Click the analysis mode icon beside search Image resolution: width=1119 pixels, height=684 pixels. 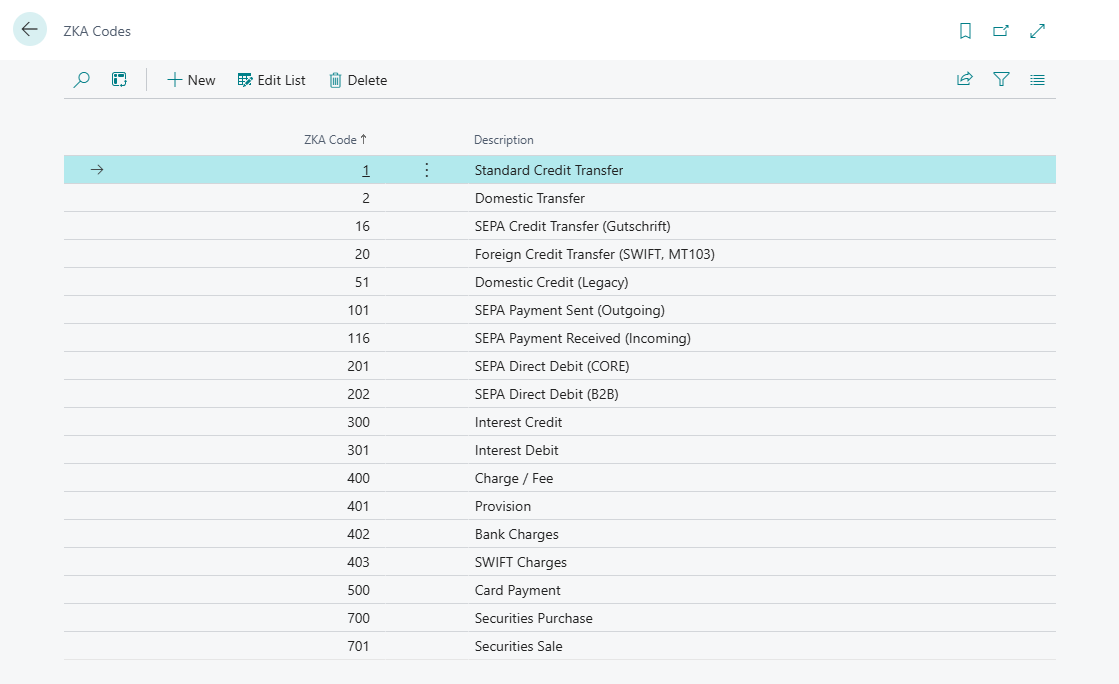point(119,80)
